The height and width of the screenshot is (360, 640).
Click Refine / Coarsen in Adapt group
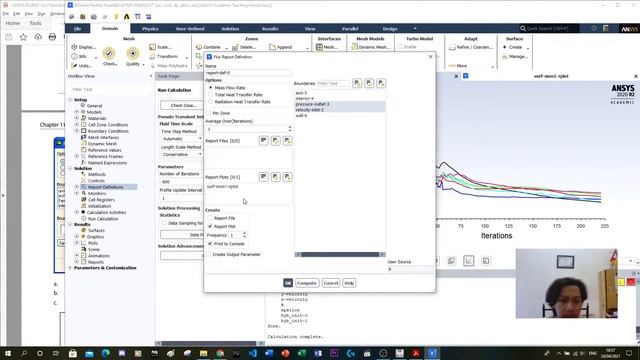click(471, 47)
